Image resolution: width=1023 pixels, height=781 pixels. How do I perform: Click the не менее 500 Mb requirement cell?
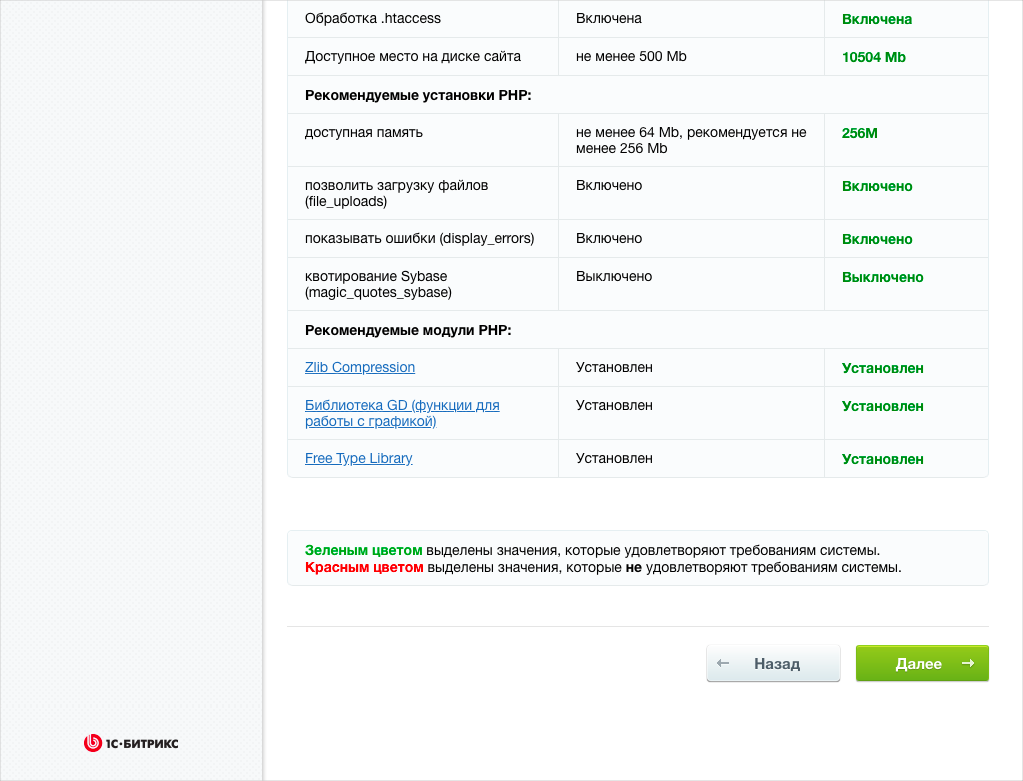[631, 57]
